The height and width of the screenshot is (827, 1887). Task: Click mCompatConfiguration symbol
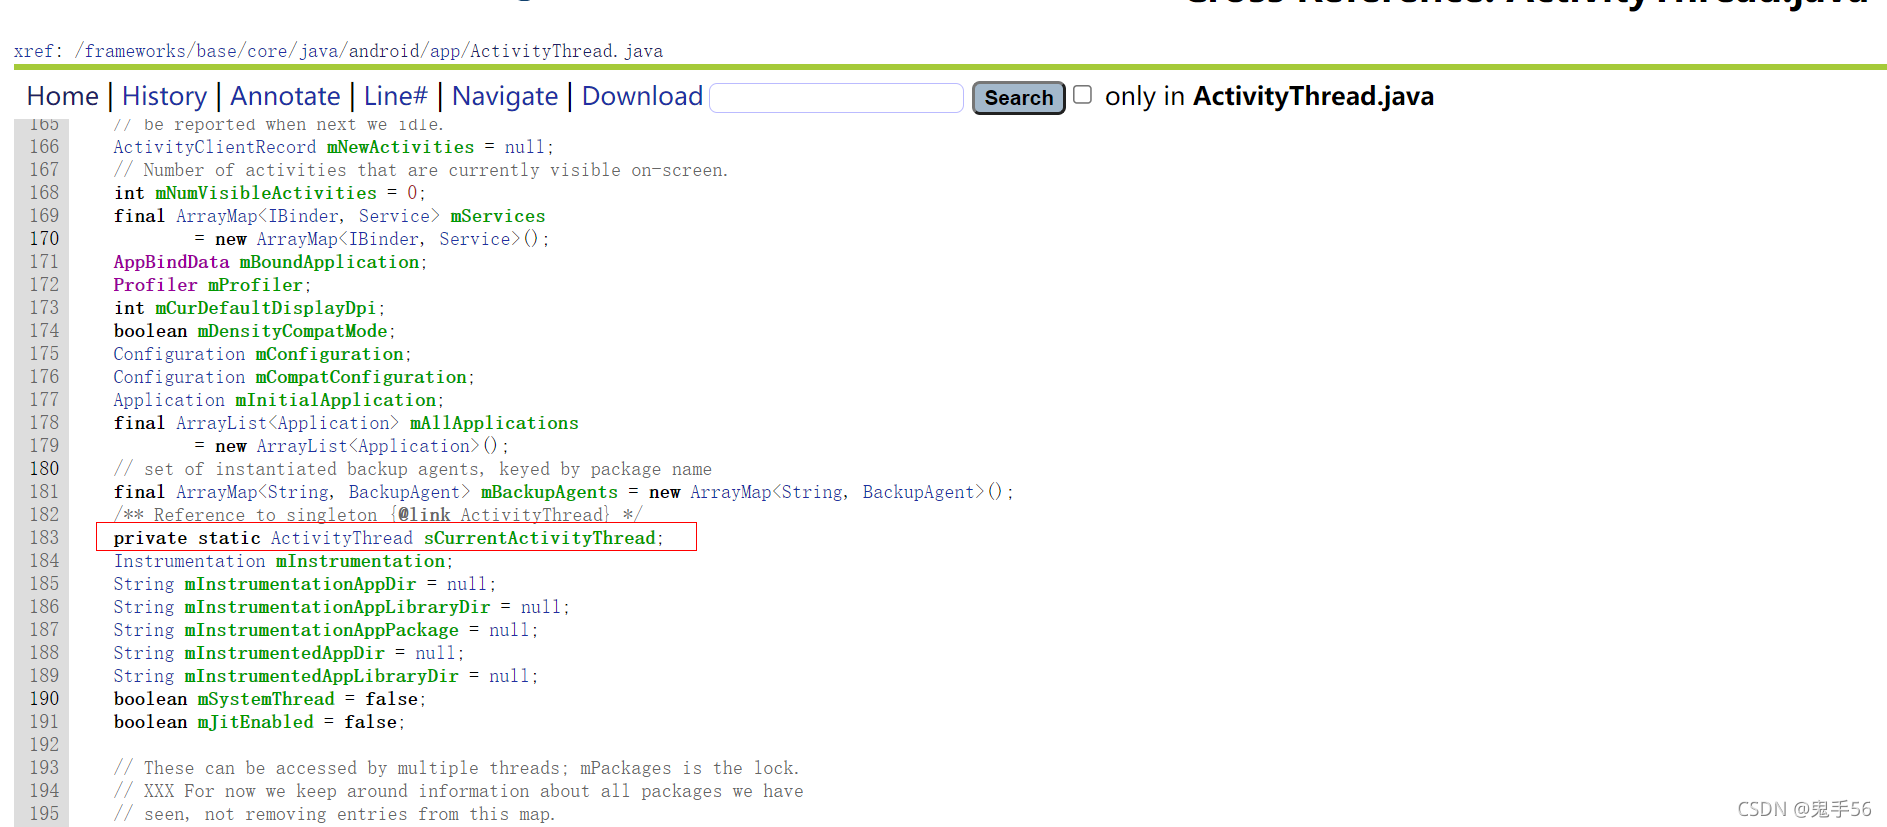coord(361,377)
